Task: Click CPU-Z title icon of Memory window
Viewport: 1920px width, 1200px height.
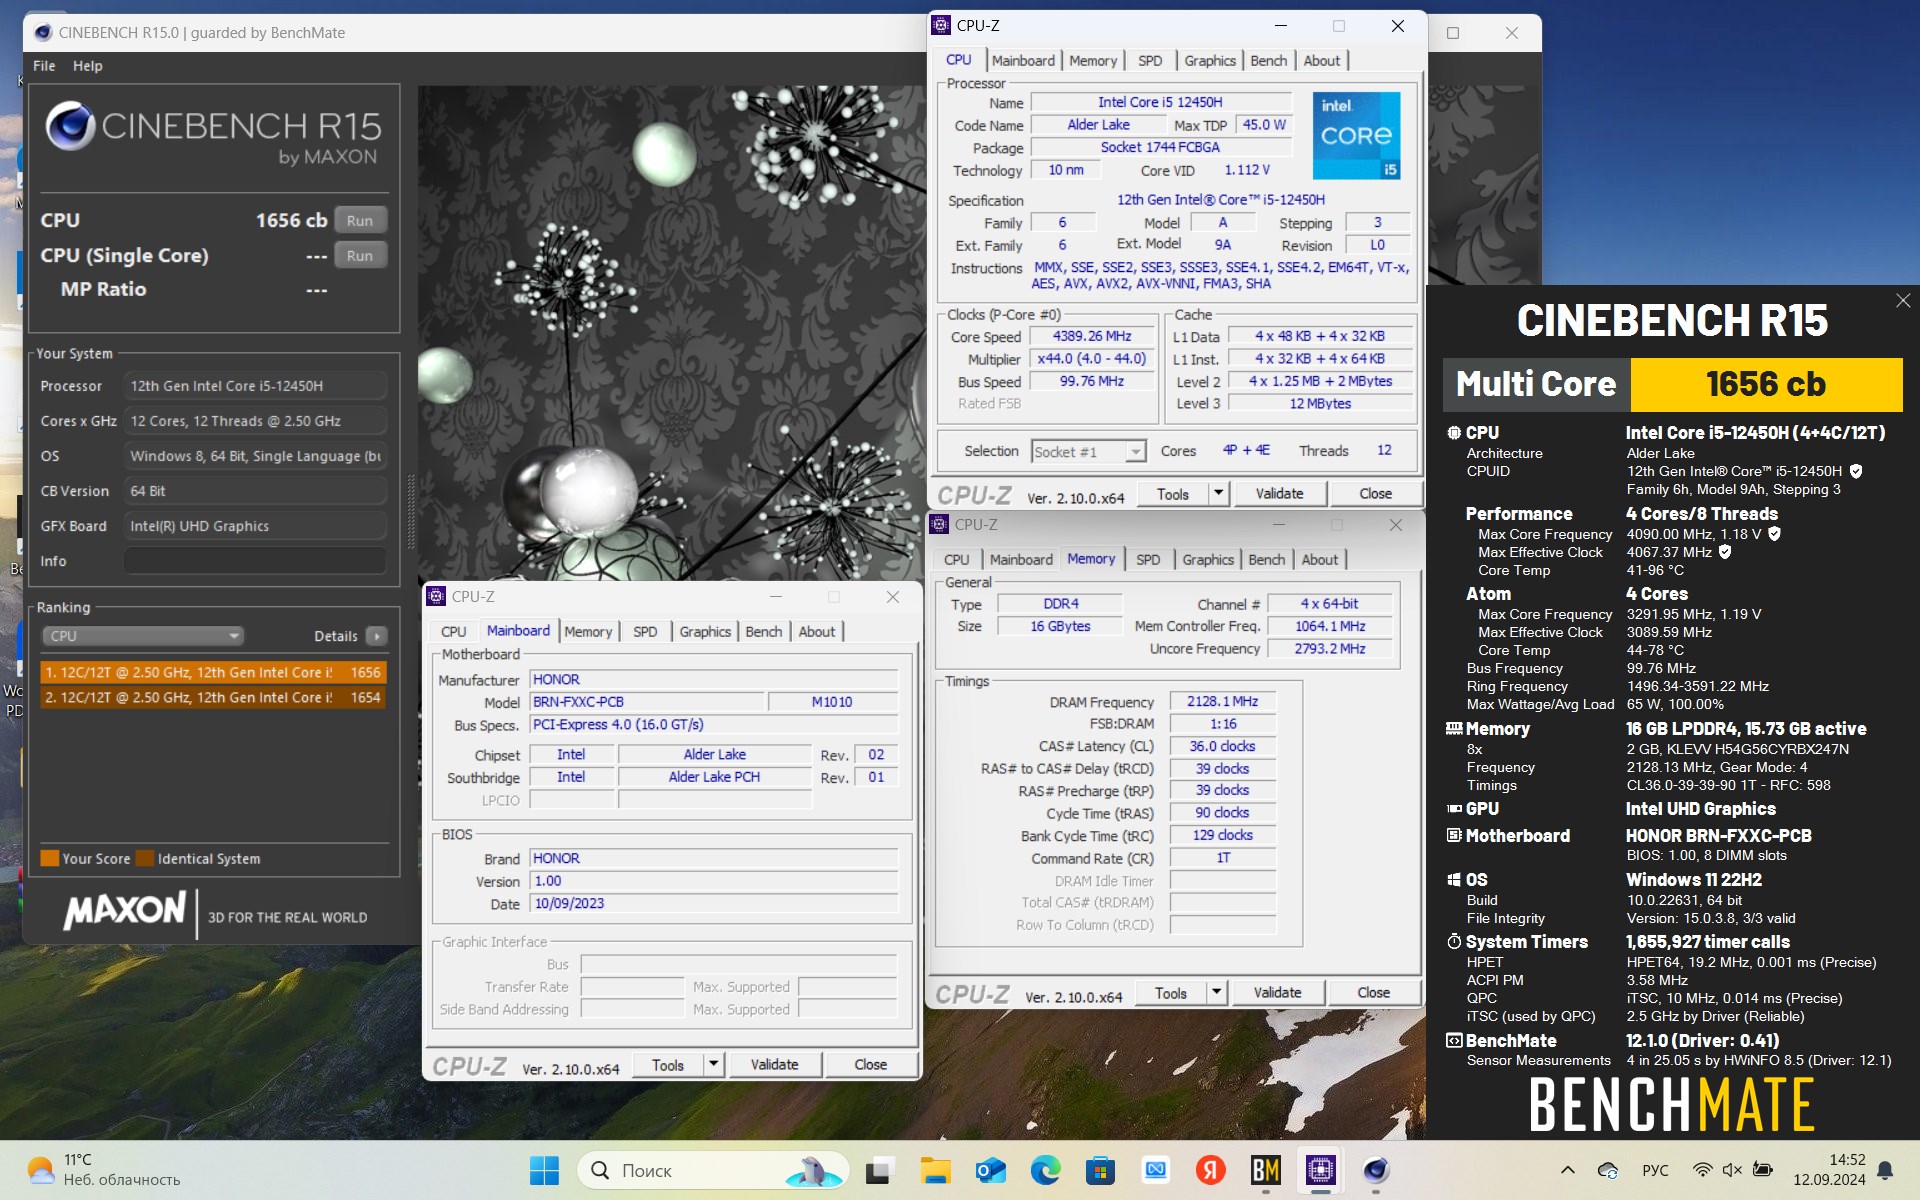Action: 939,525
